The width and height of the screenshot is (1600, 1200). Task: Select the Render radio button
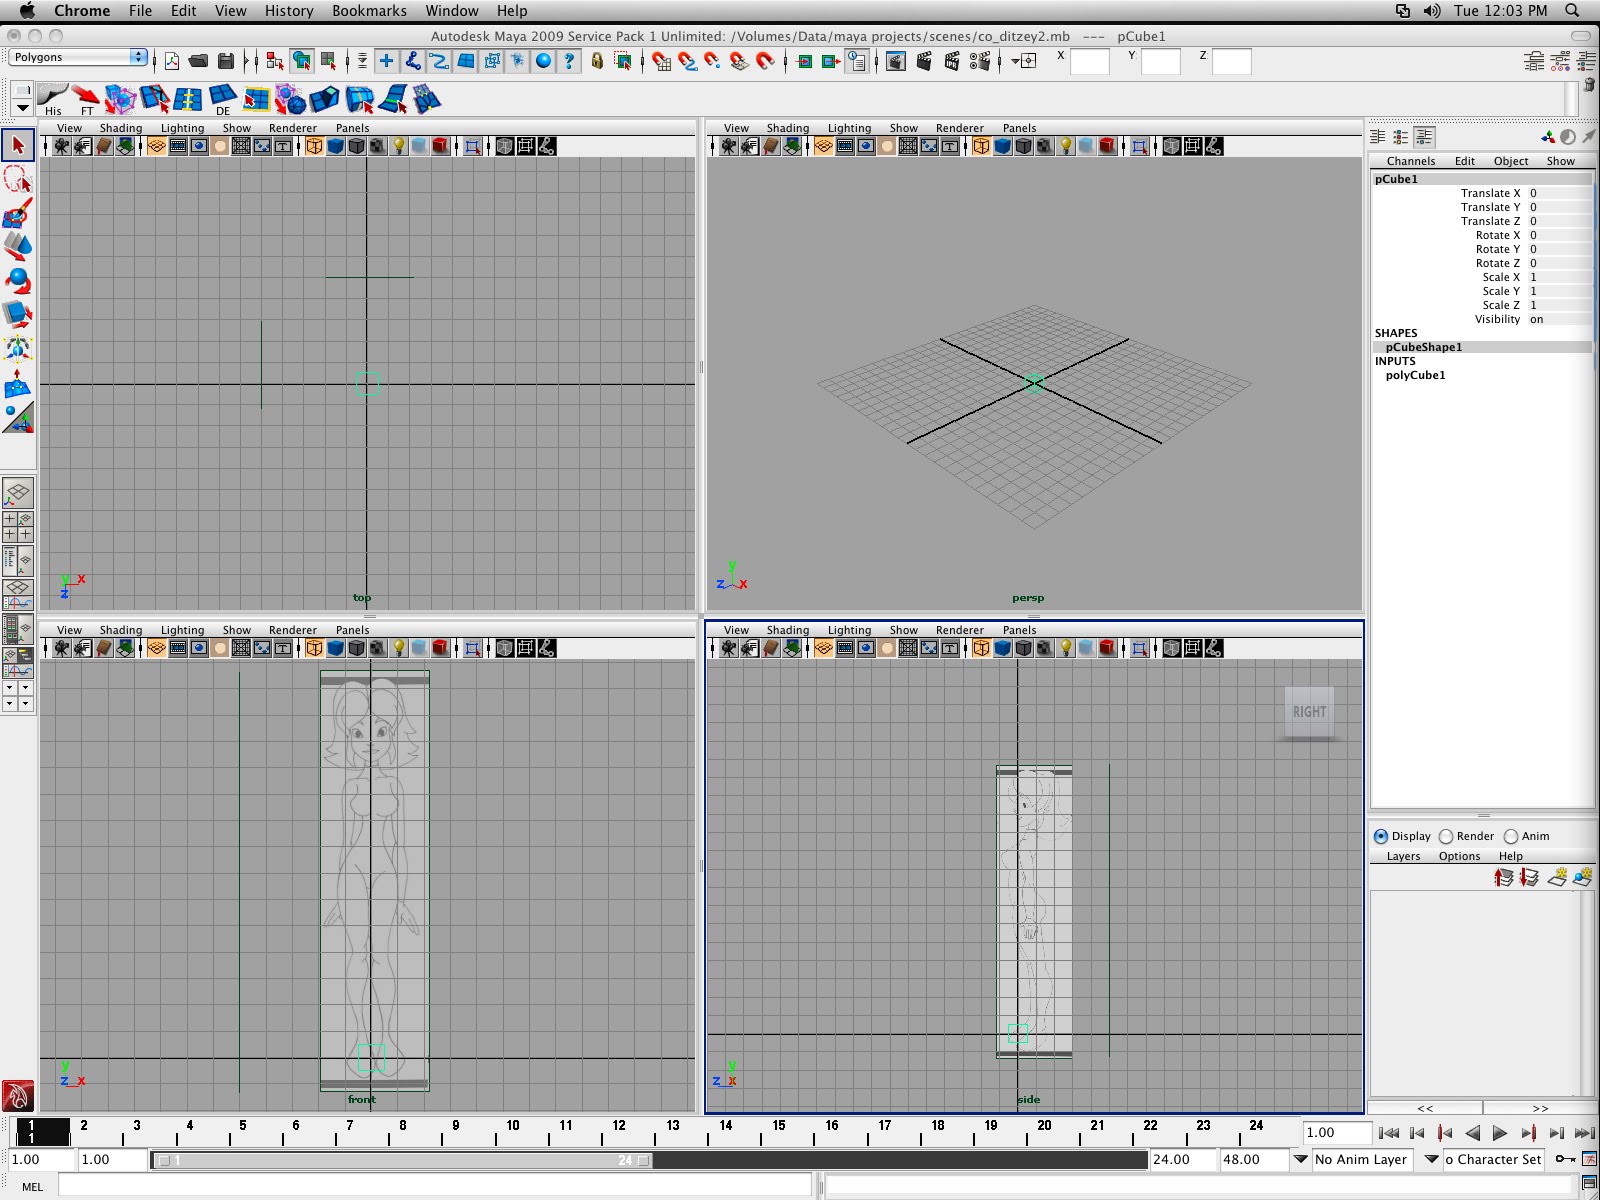[1446, 836]
